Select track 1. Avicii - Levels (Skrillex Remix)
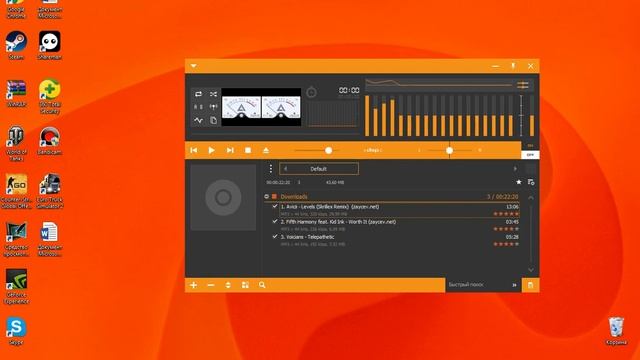The width and height of the screenshot is (640, 360). pos(400,210)
